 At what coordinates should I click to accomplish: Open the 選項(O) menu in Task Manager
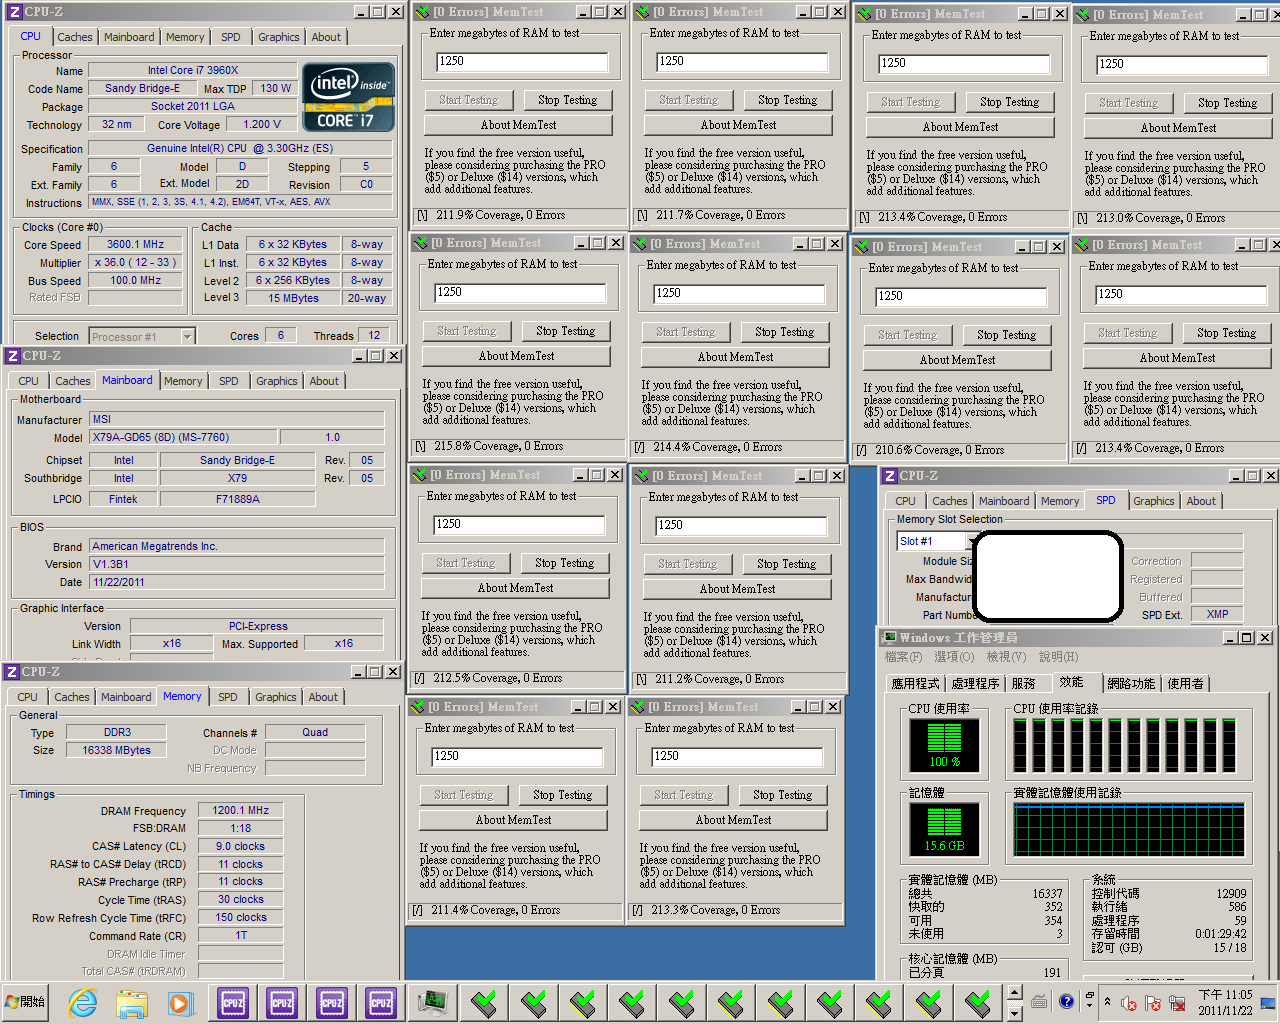954,657
